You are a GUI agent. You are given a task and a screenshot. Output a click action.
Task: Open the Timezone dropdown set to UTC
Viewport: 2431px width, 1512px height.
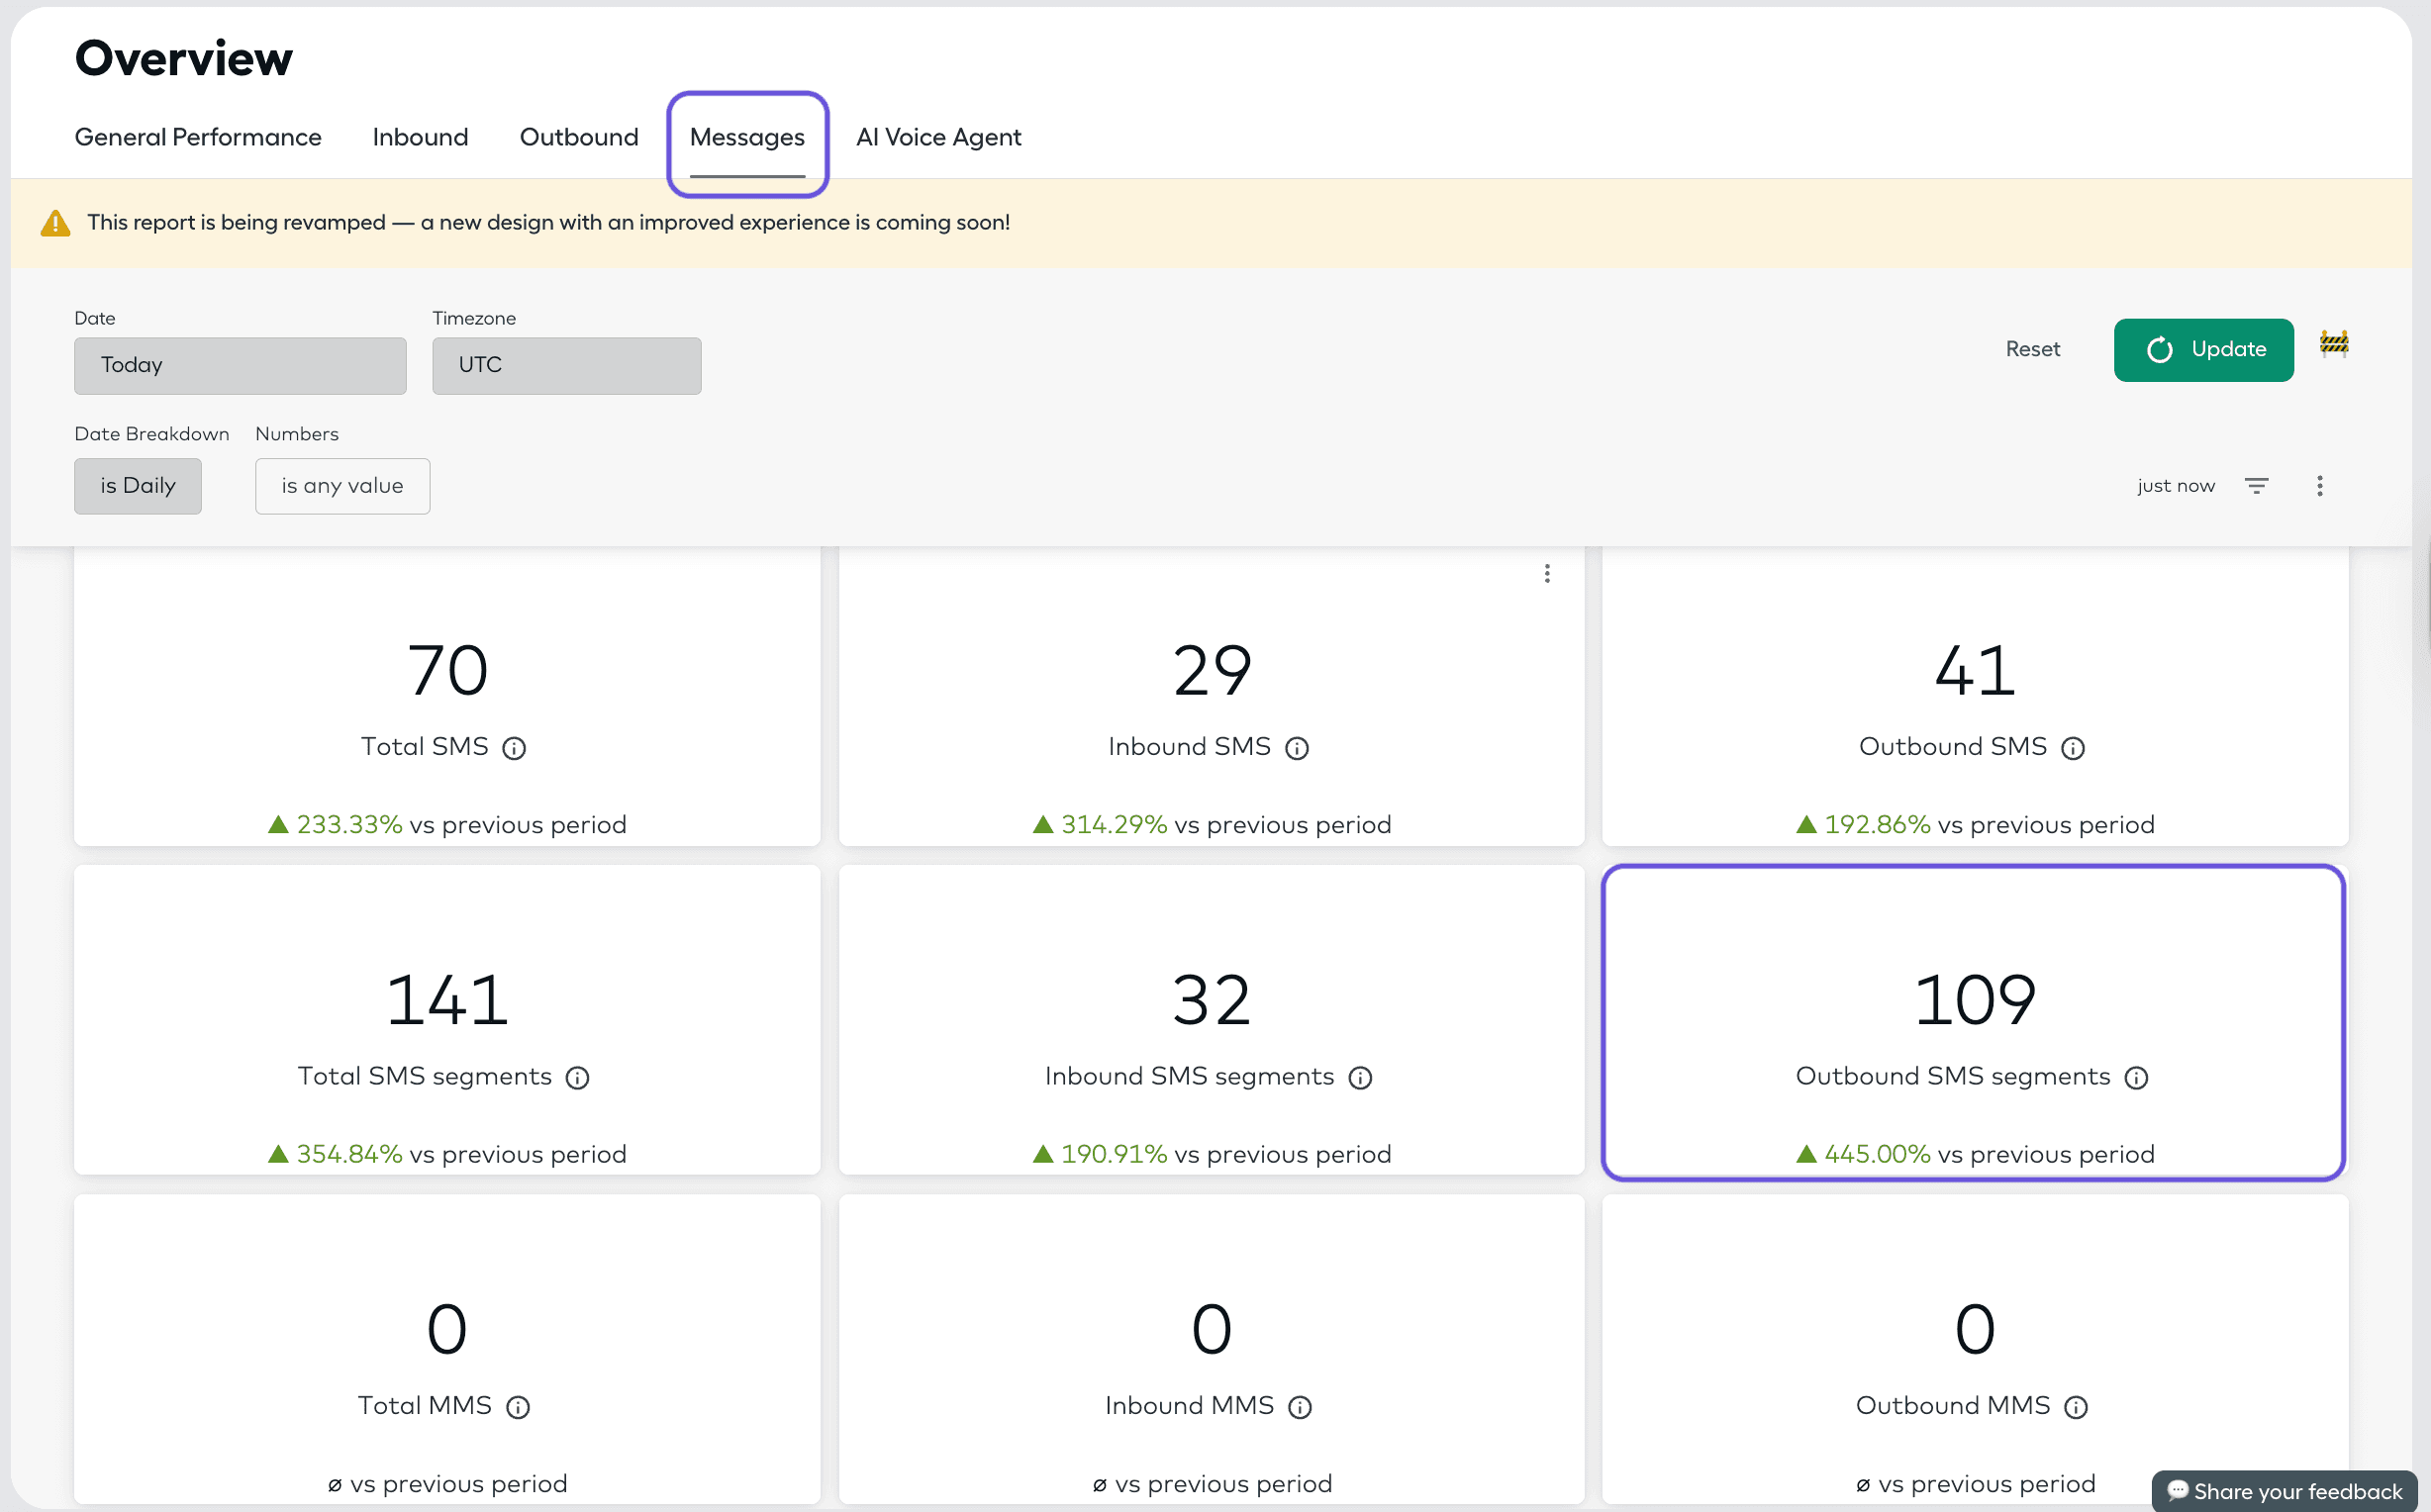[566, 366]
